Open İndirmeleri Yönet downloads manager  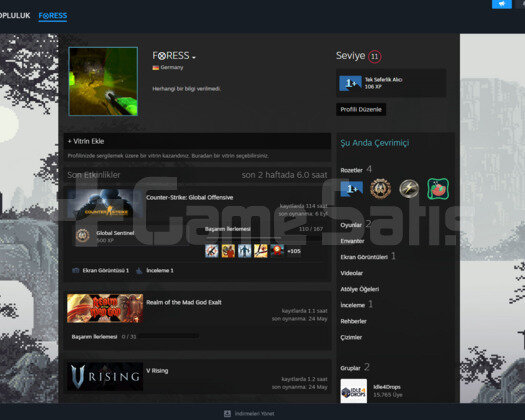(254, 414)
